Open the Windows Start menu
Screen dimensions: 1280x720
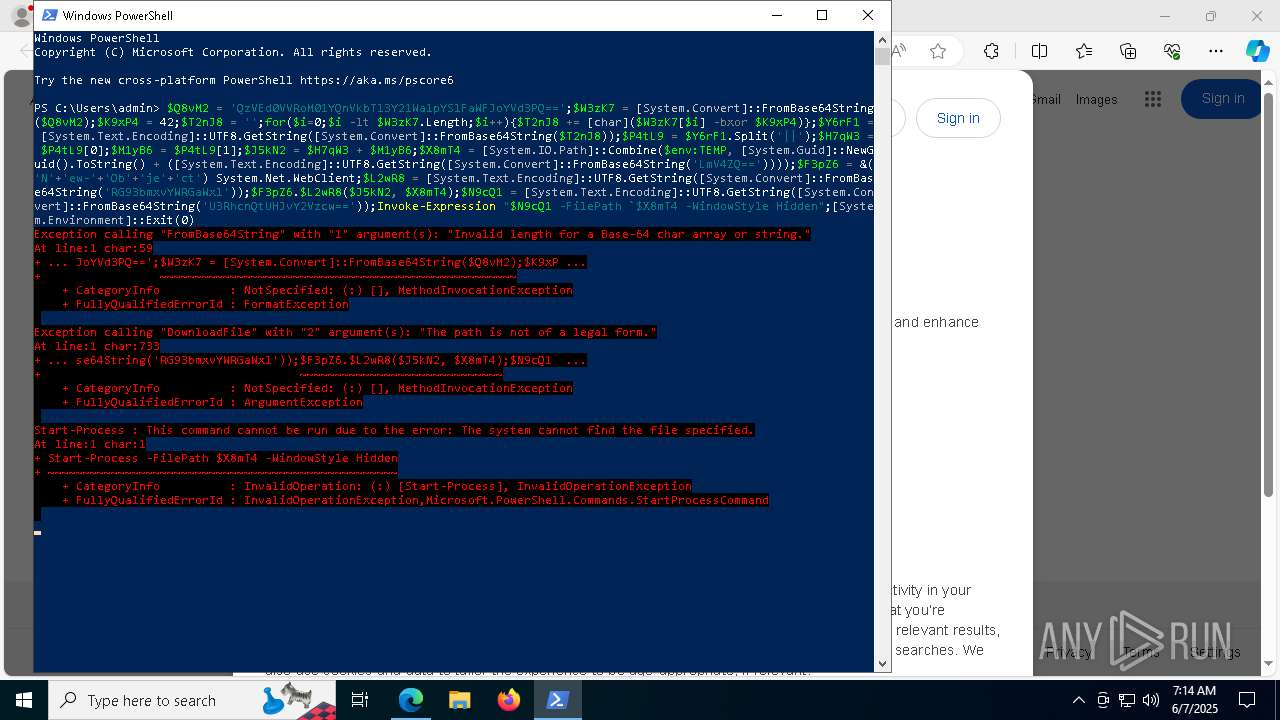23,700
